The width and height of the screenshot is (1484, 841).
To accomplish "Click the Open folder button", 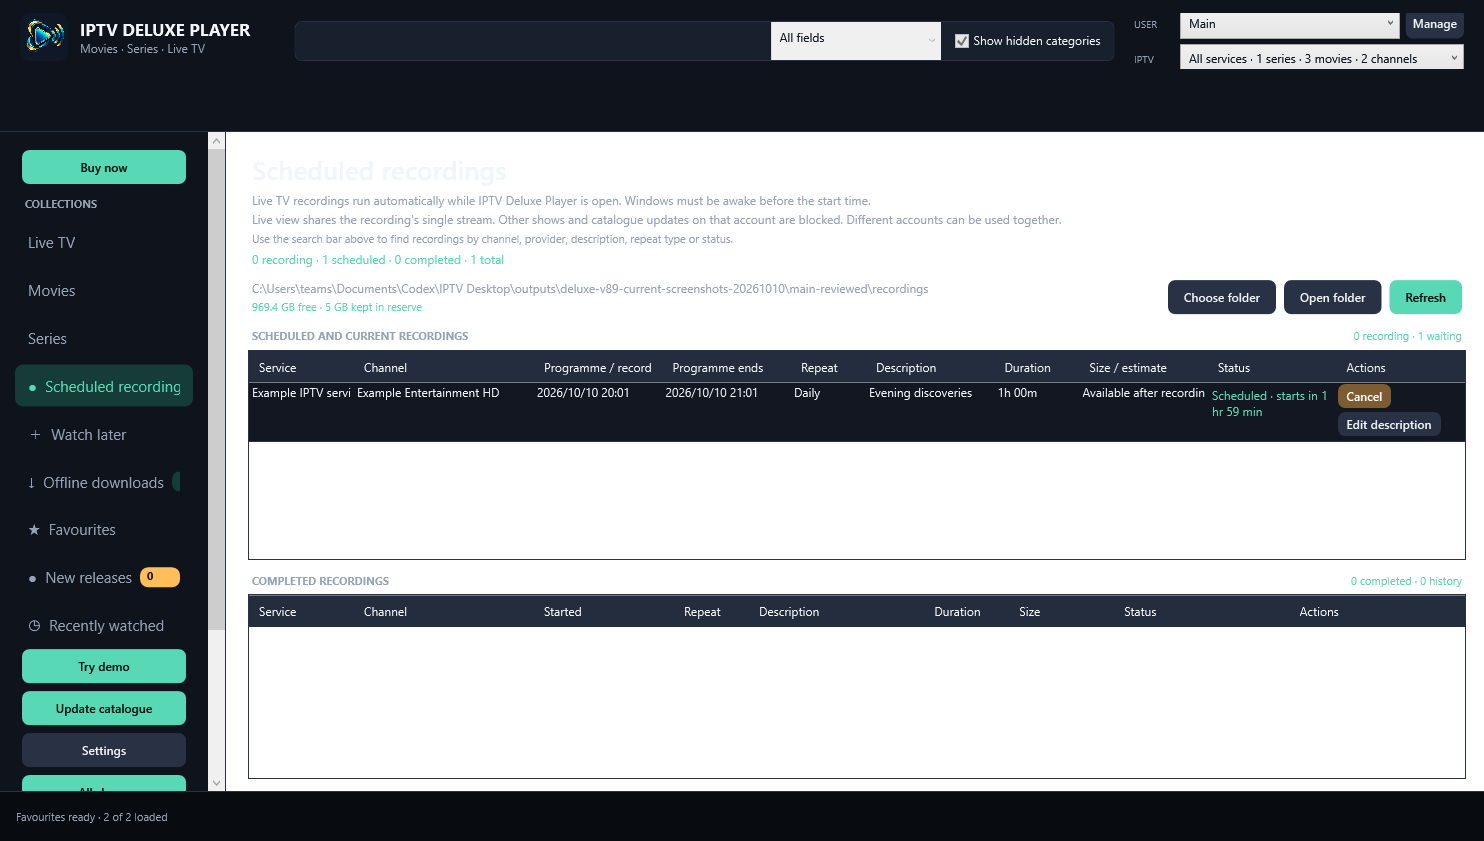I will (1332, 297).
